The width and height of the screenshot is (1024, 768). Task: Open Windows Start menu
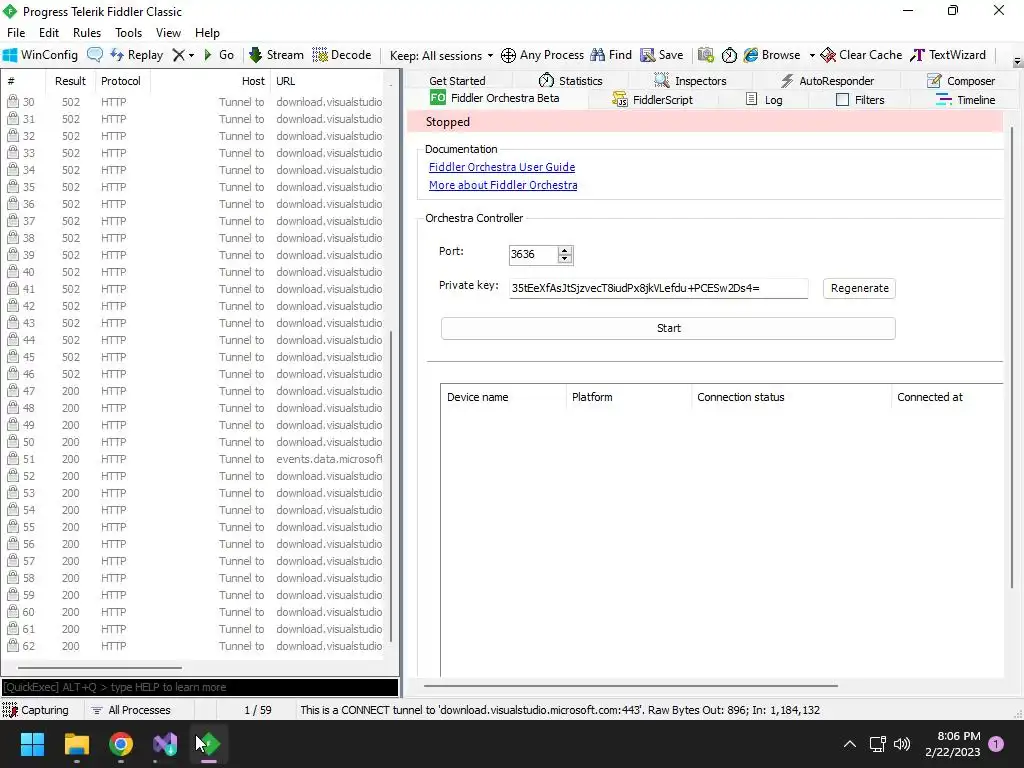32,744
